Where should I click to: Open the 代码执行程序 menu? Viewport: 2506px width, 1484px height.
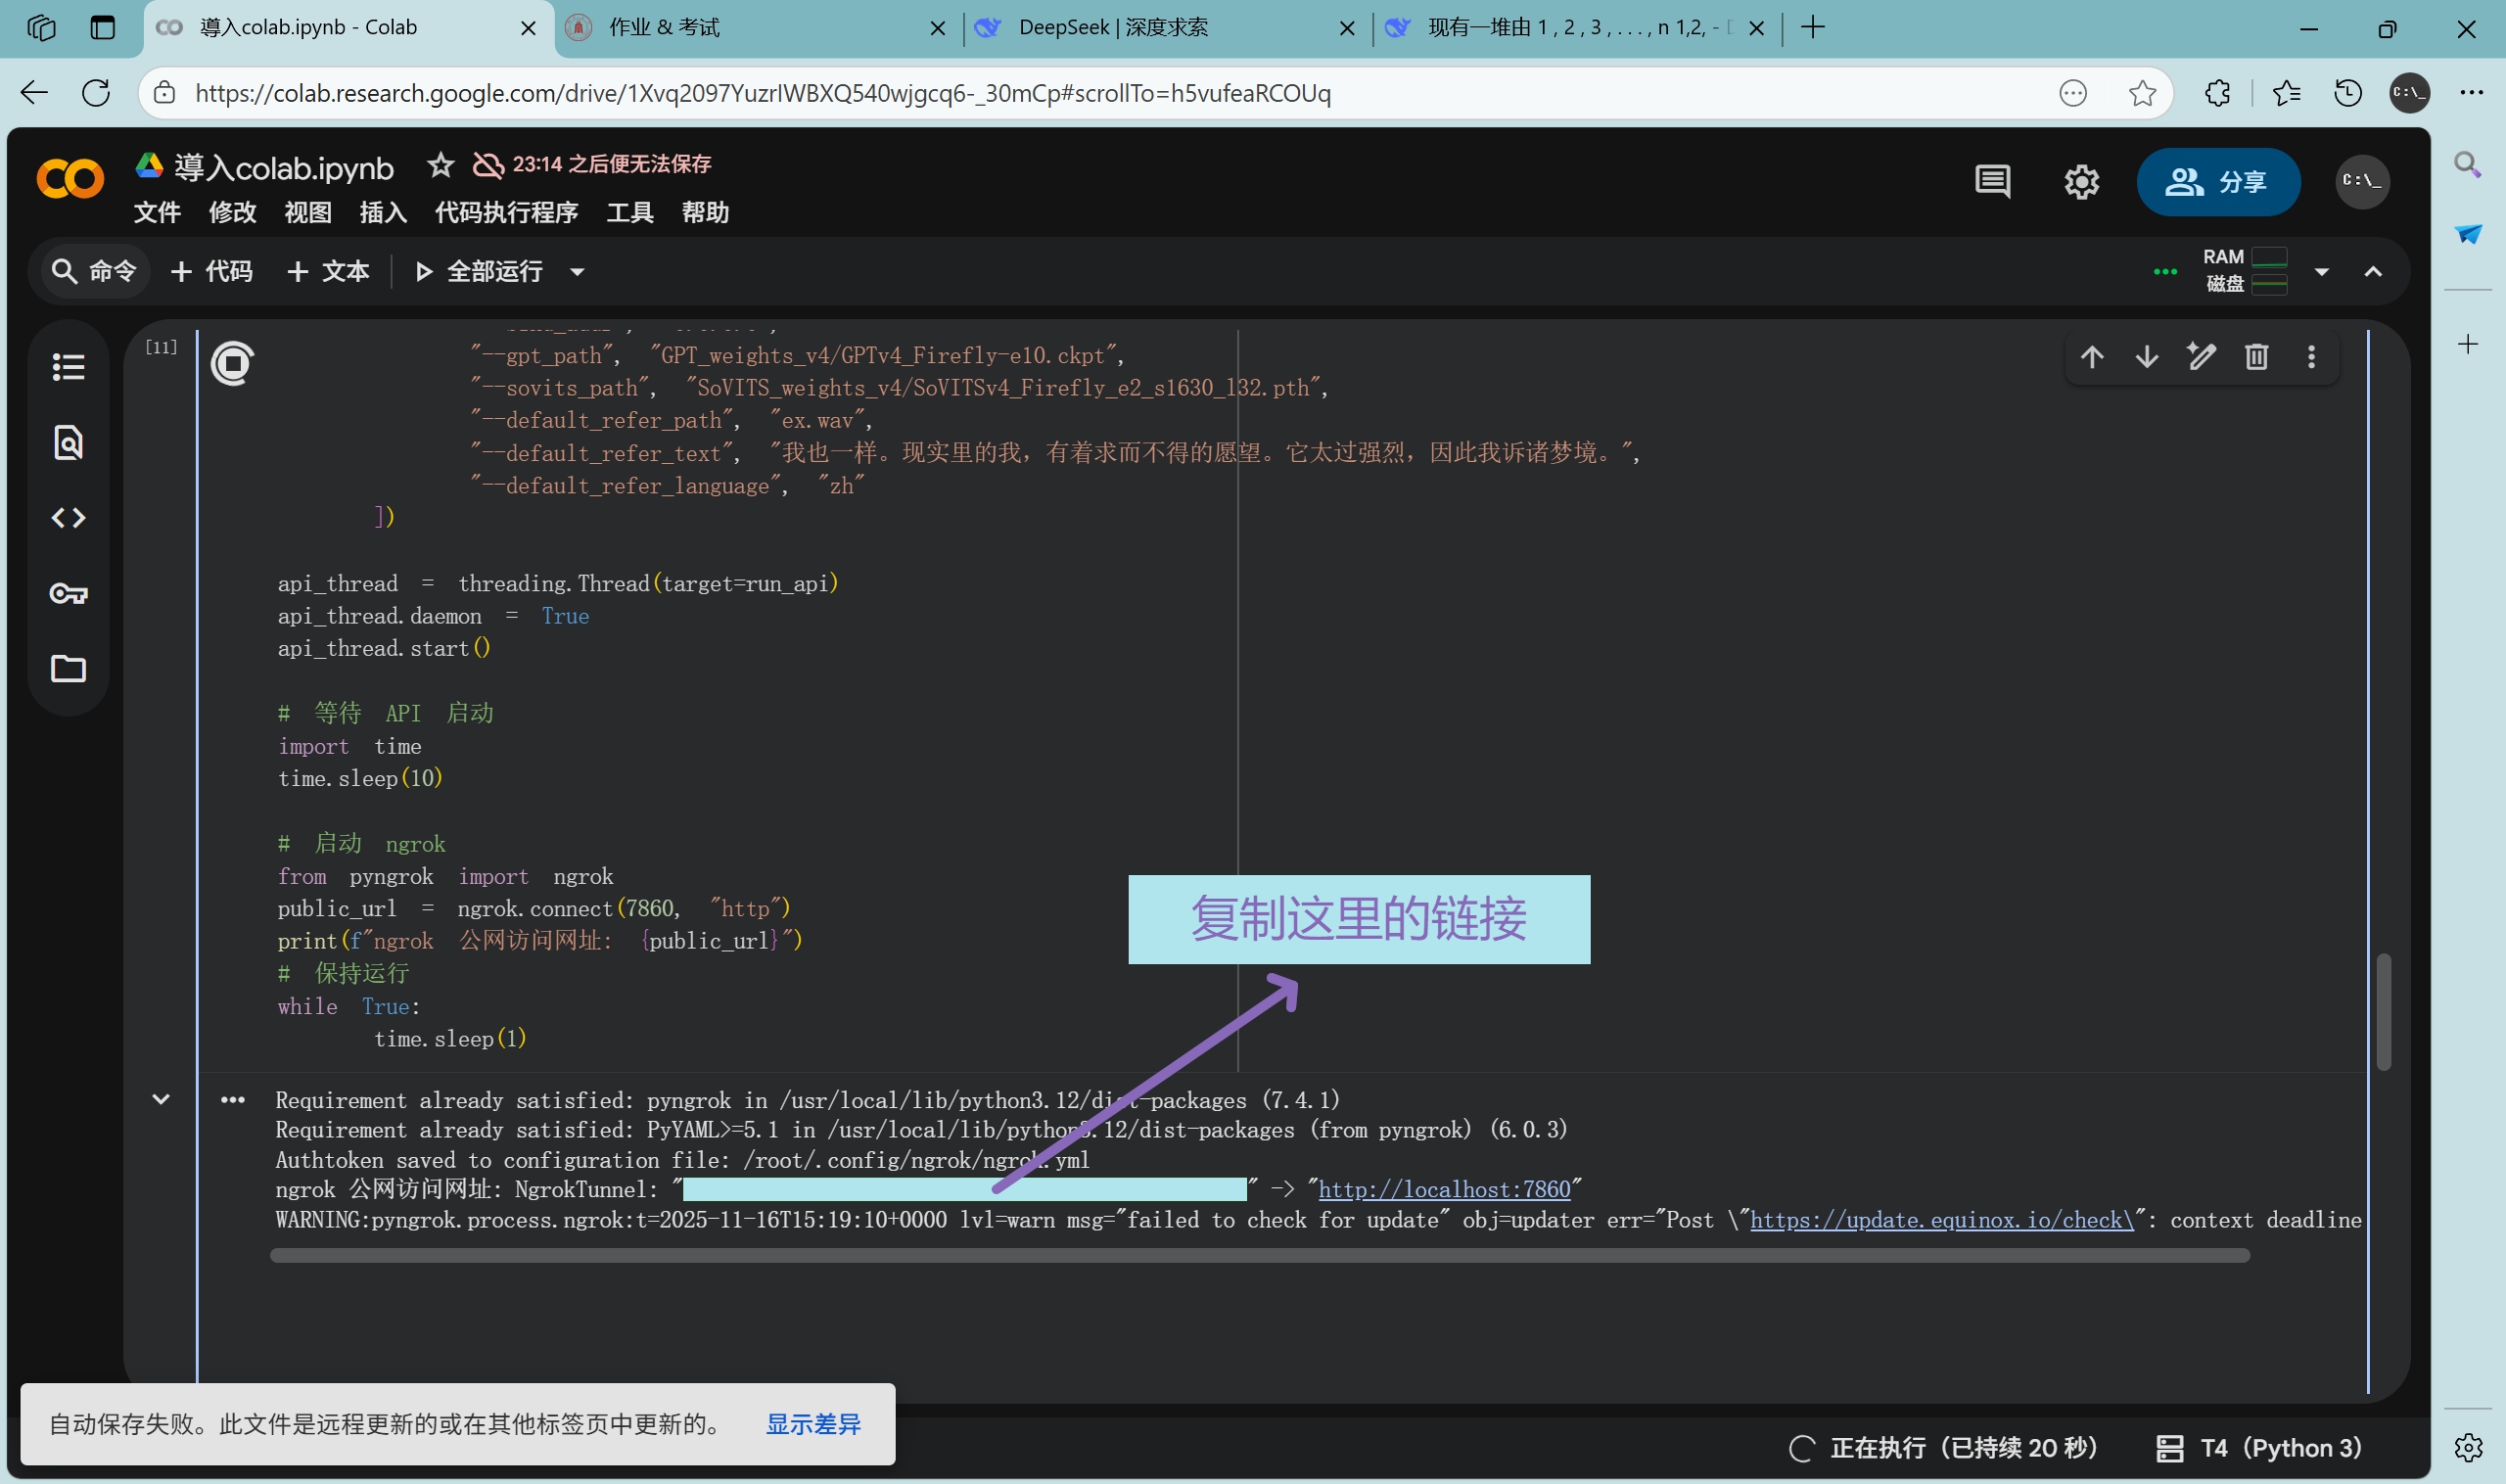[506, 212]
